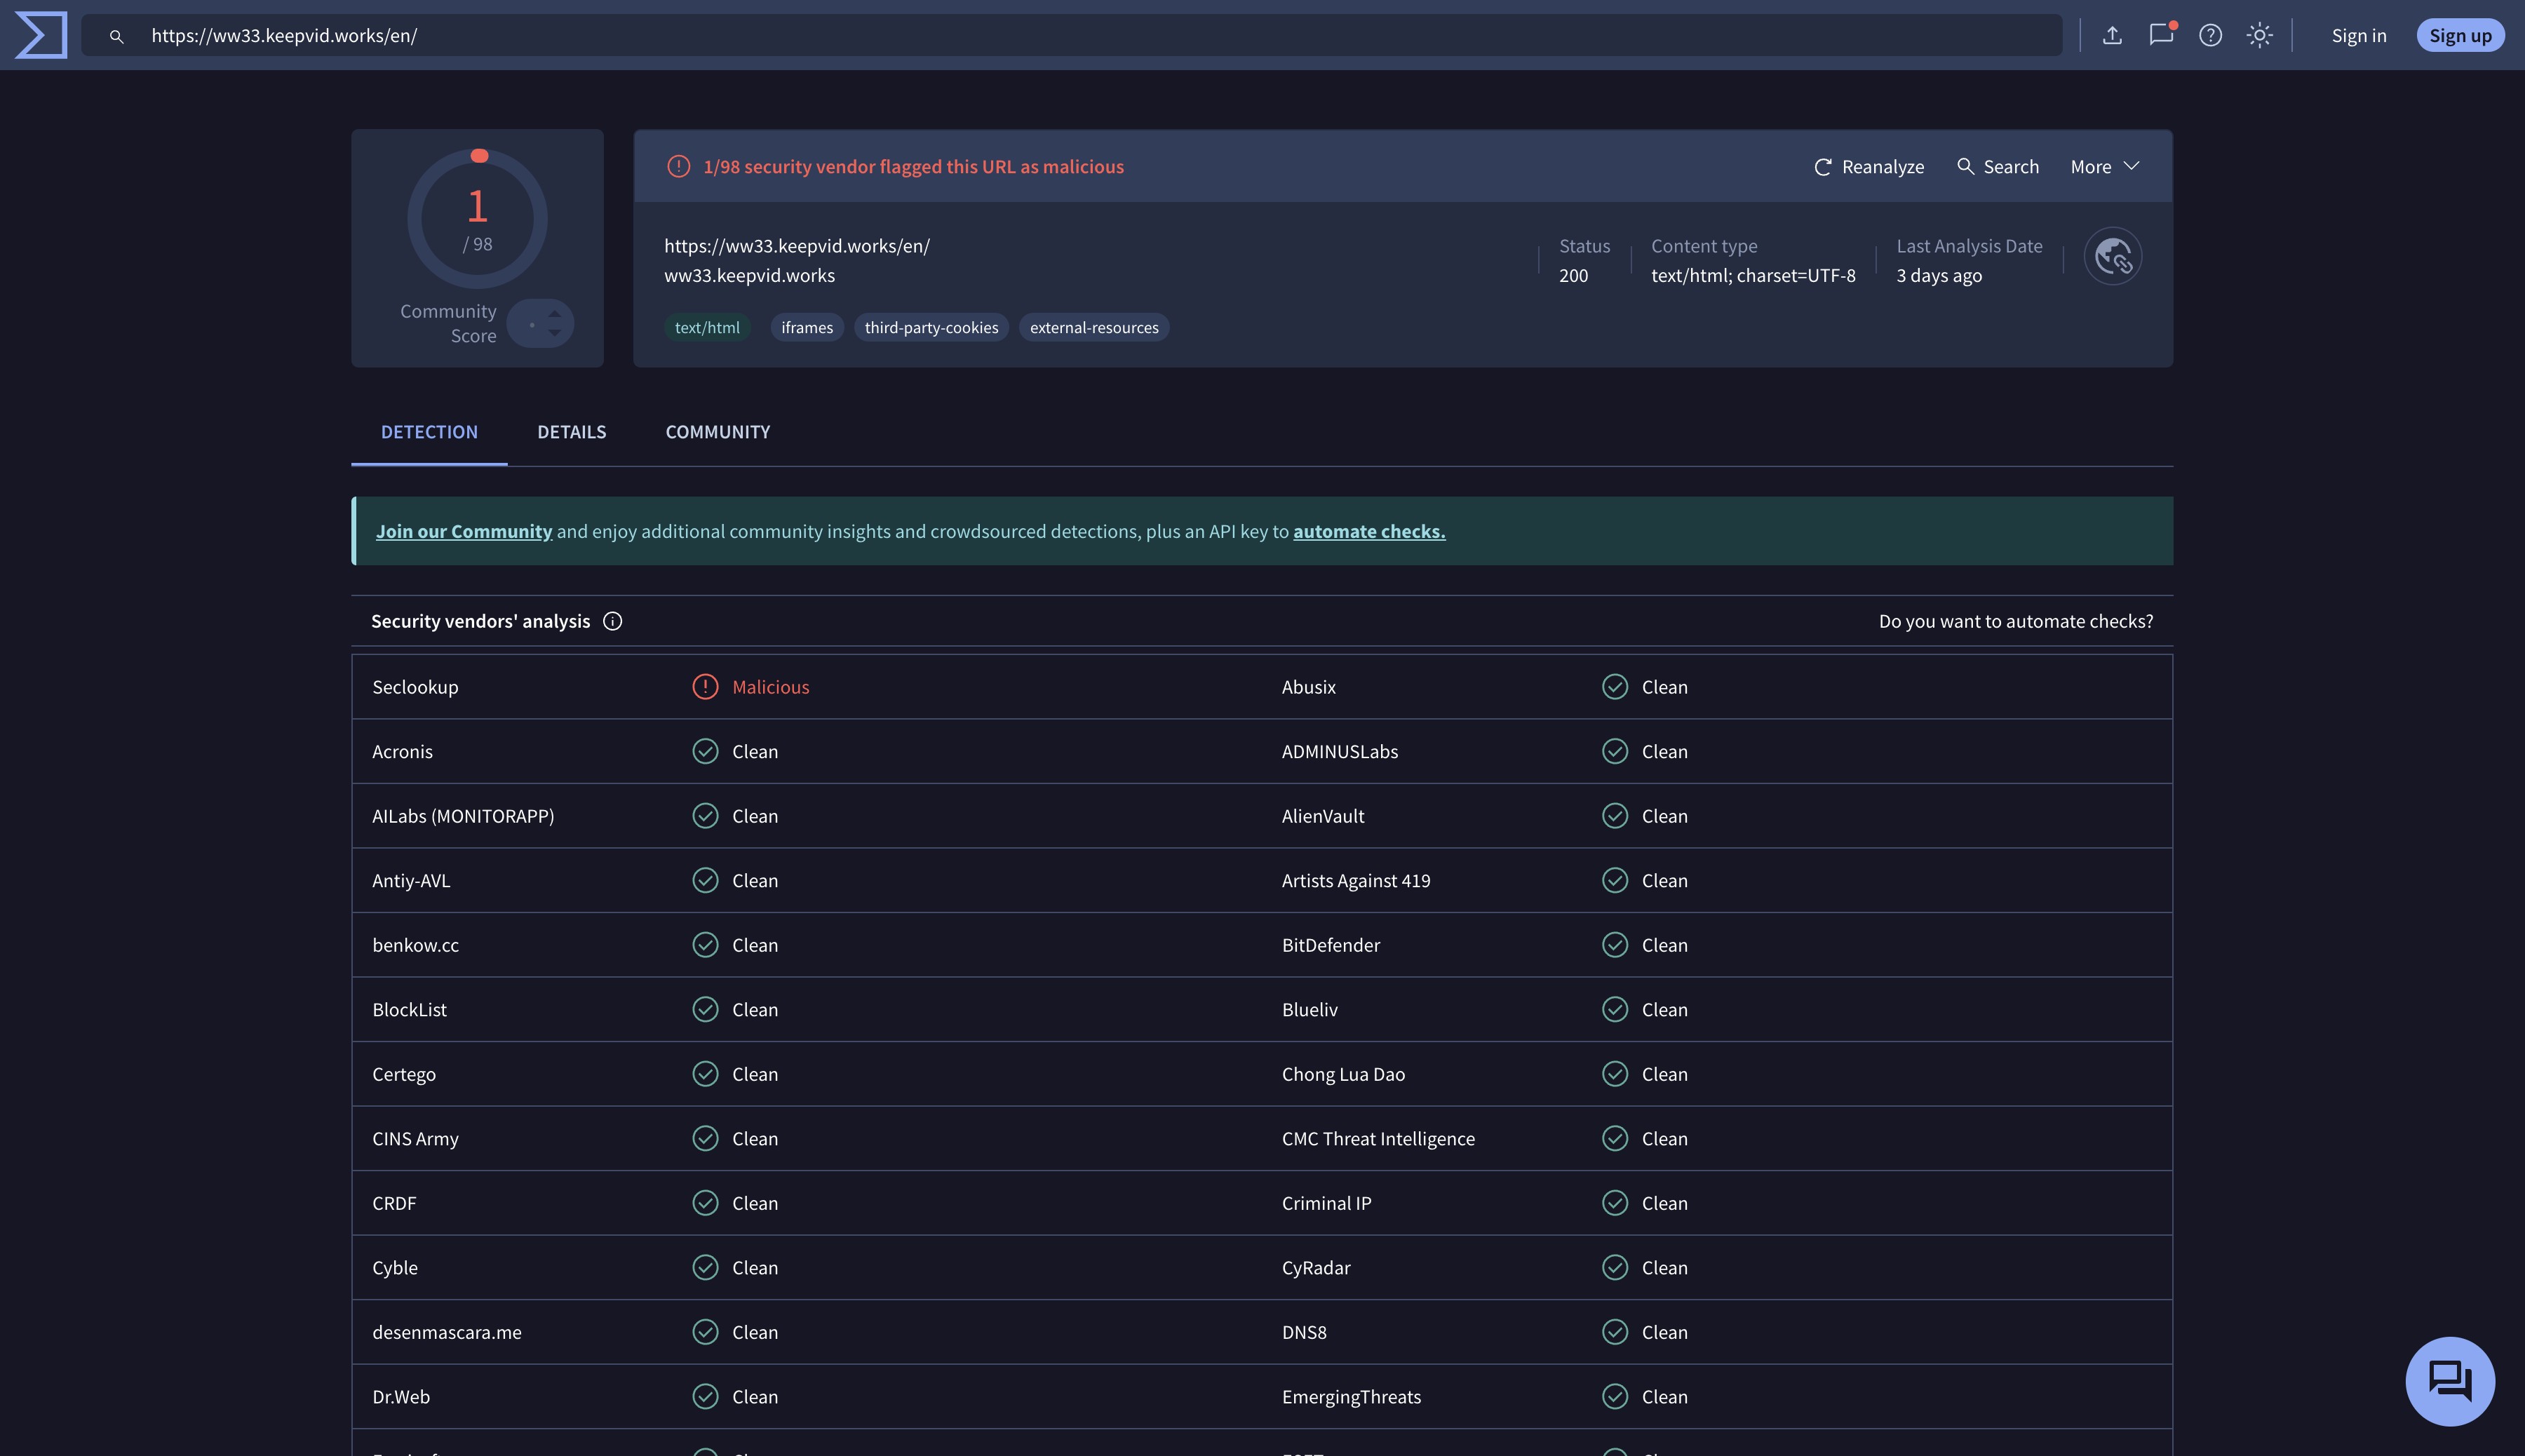
Task: Click the clean checkmark icon for Acronis
Action: [705, 751]
